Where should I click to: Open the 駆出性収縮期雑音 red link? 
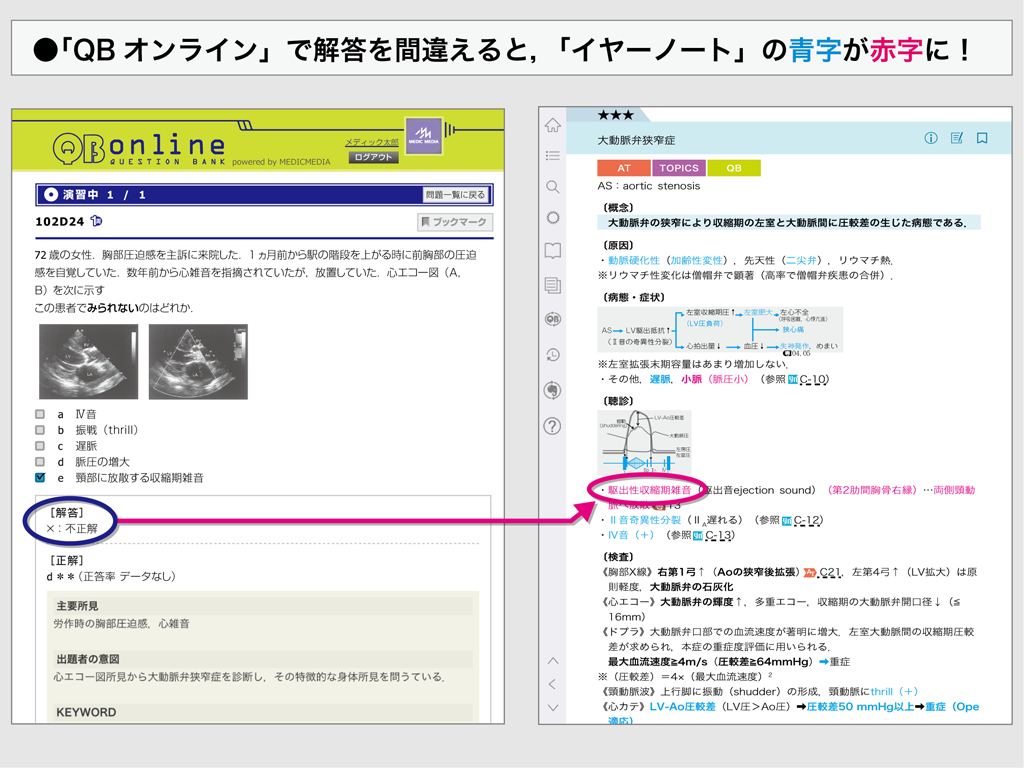(x=649, y=490)
